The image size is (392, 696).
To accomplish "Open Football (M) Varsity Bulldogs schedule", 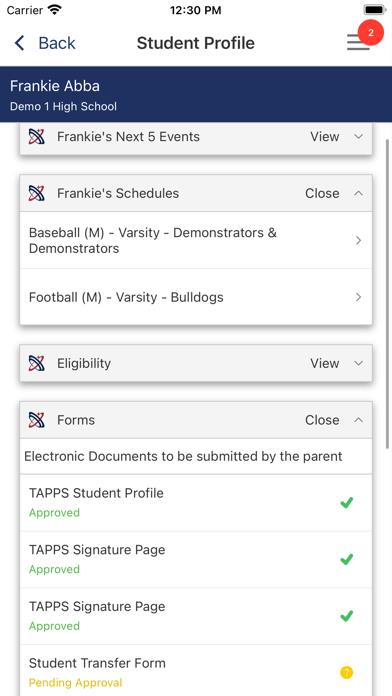I will click(x=196, y=297).
